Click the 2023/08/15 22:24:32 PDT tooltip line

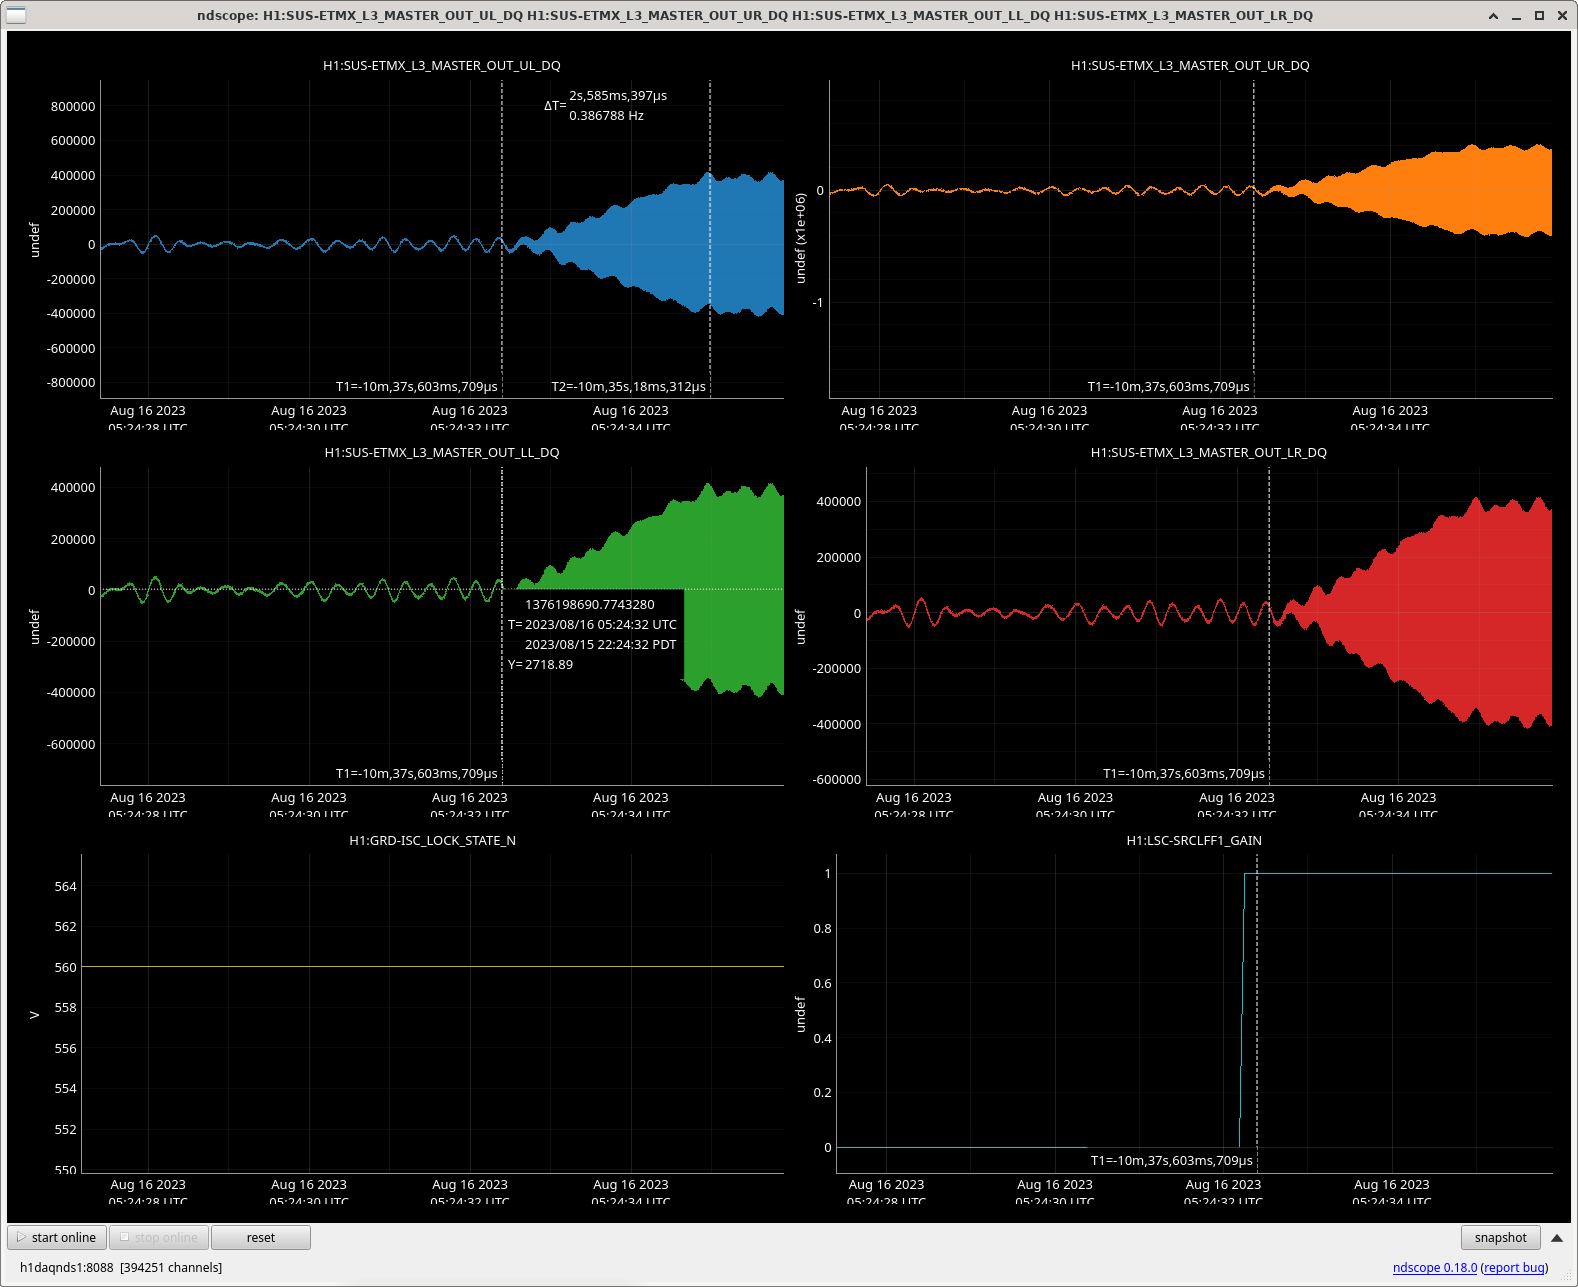point(601,644)
